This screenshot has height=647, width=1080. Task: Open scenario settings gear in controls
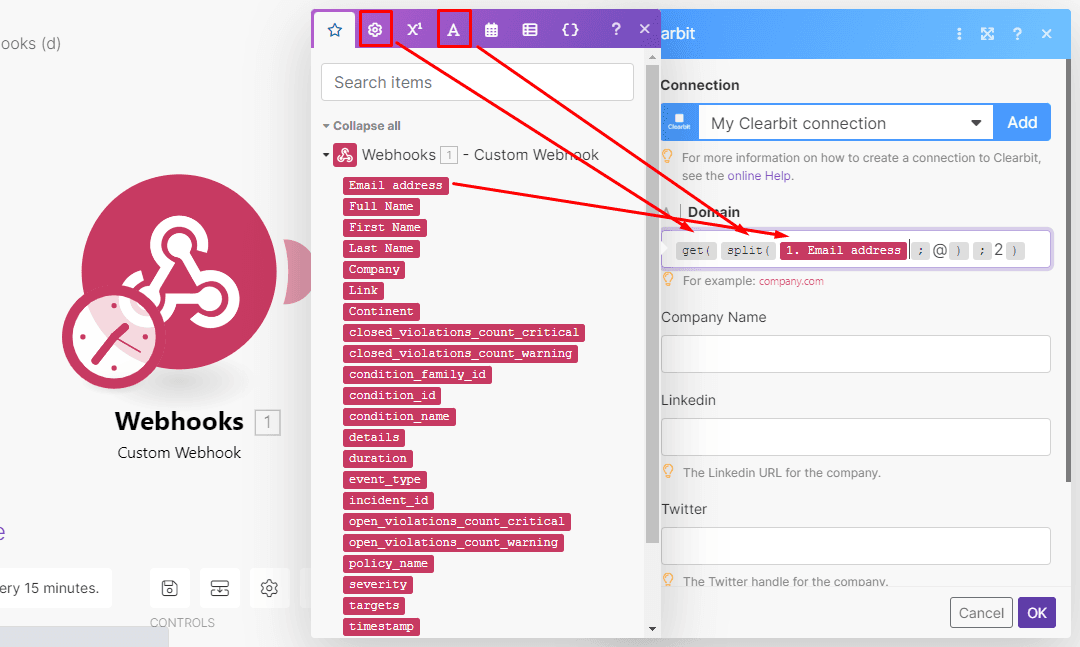point(269,588)
